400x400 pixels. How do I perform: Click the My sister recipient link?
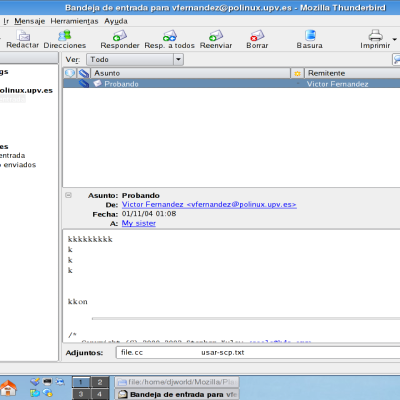pyautogui.click(x=139, y=223)
